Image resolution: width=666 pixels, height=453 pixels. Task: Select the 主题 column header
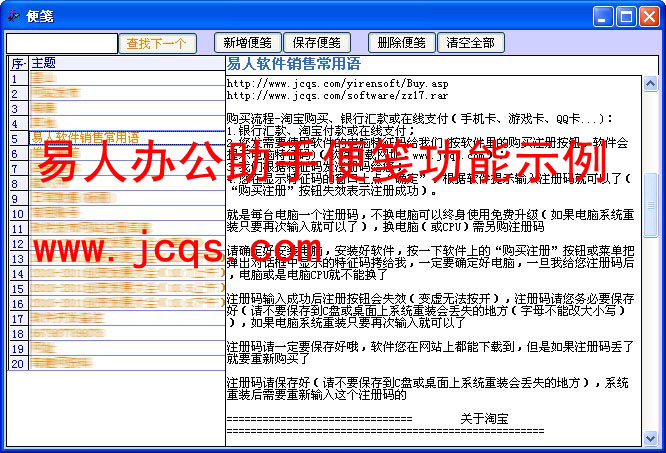(x=127, y=63)
